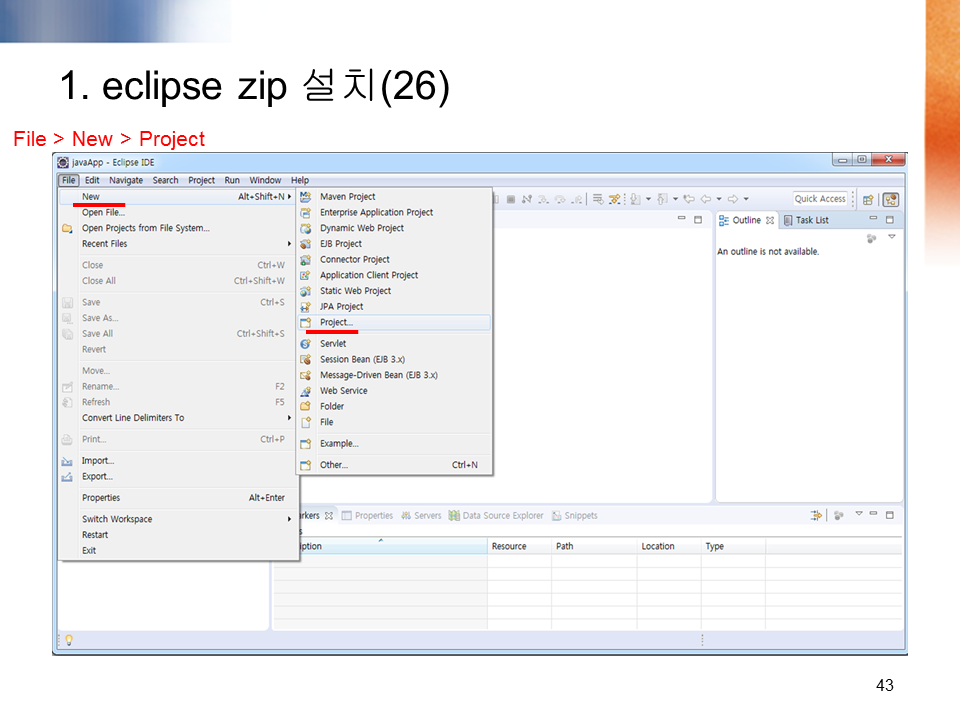Viewport: 960px width, 720px height.
Task: Click the Static Web Project icon
Action: pyautogui.click(x=306, y=291)
